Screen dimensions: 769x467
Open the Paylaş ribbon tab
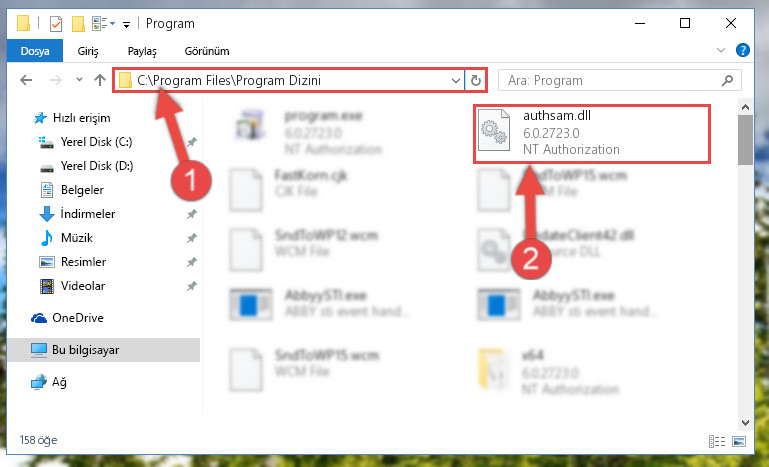(142, 51)
